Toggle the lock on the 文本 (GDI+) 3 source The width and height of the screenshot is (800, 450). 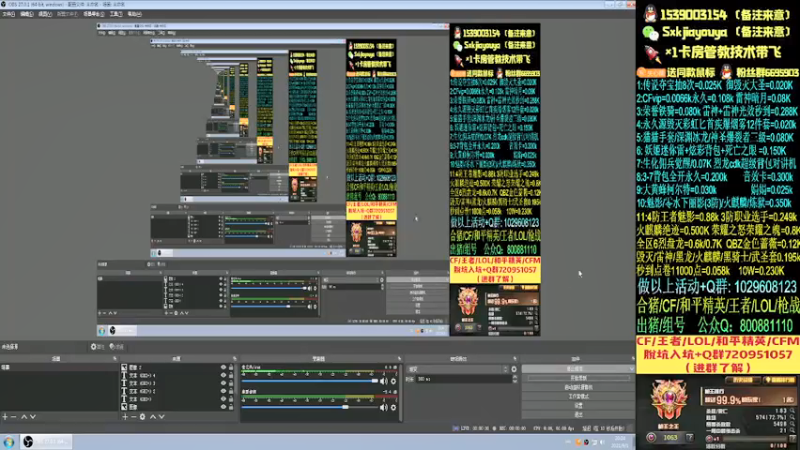(231, 383)
